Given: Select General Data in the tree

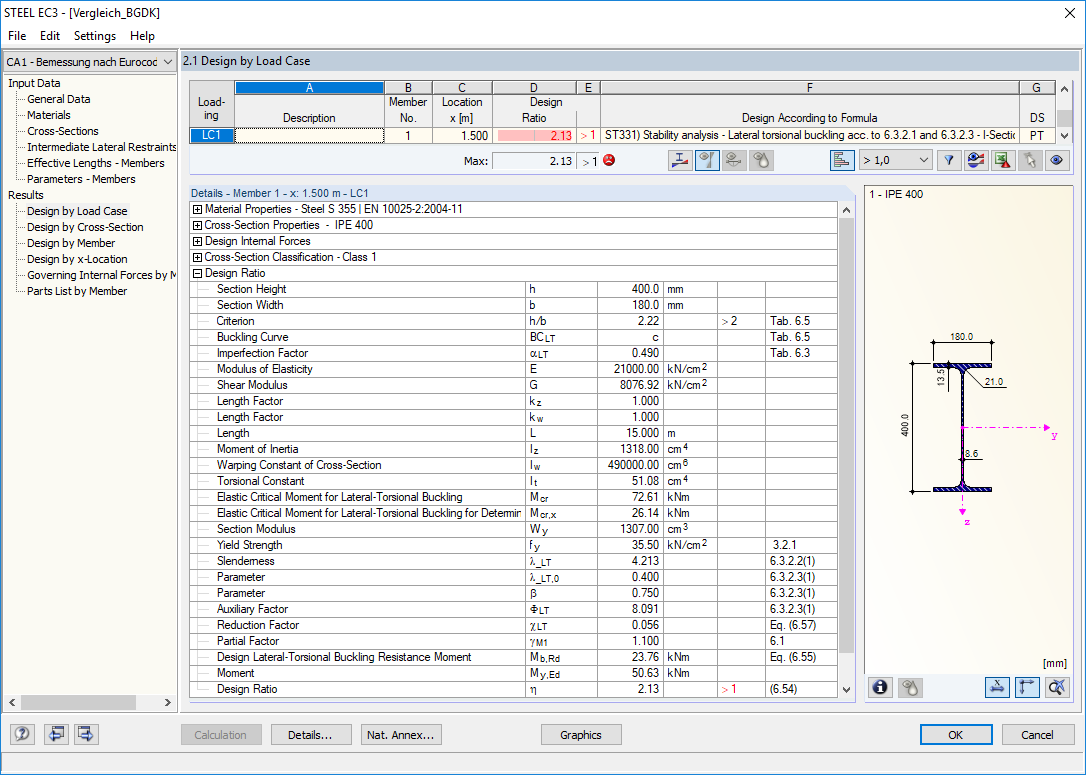Looking at the screenshot, I should [x=58, y=99].
